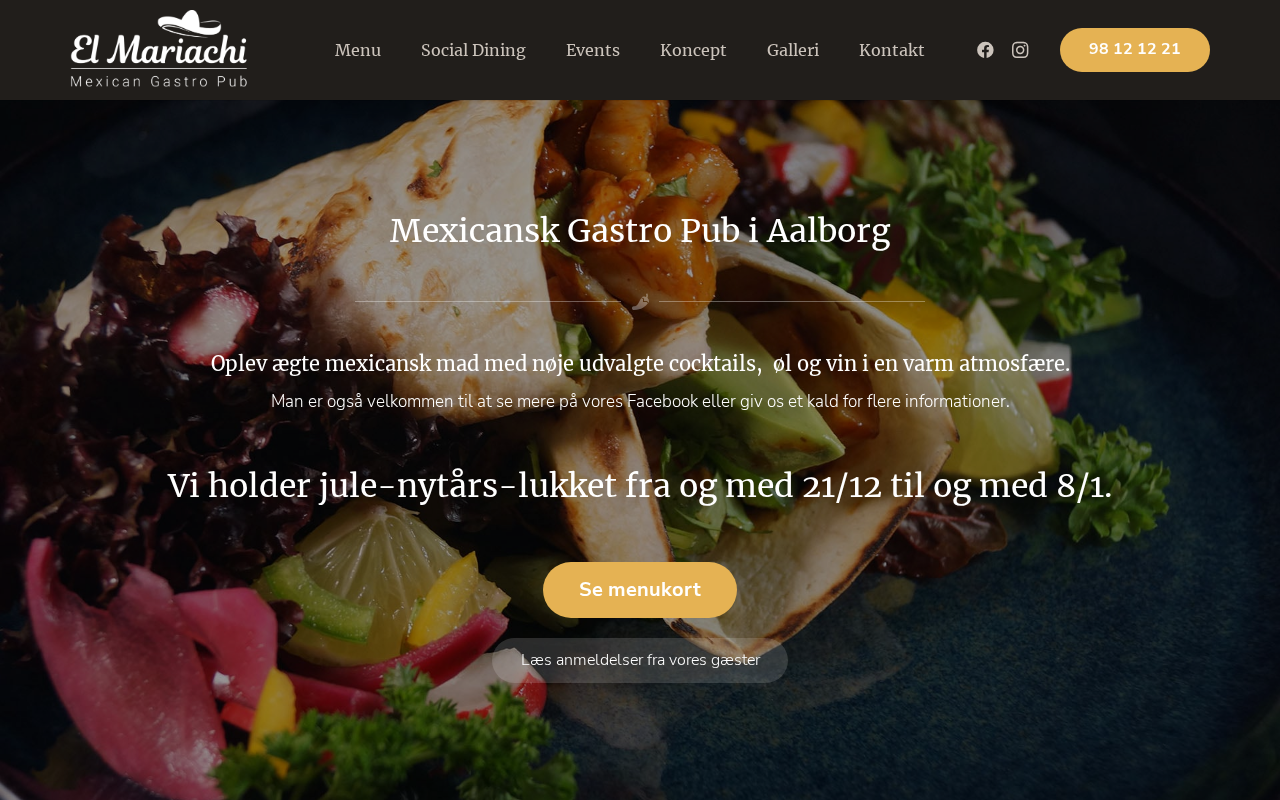Open the Instagram profile icon
Image resolution: width=1280 pixels, height=800 pixels.
[x=1020, y=50]
